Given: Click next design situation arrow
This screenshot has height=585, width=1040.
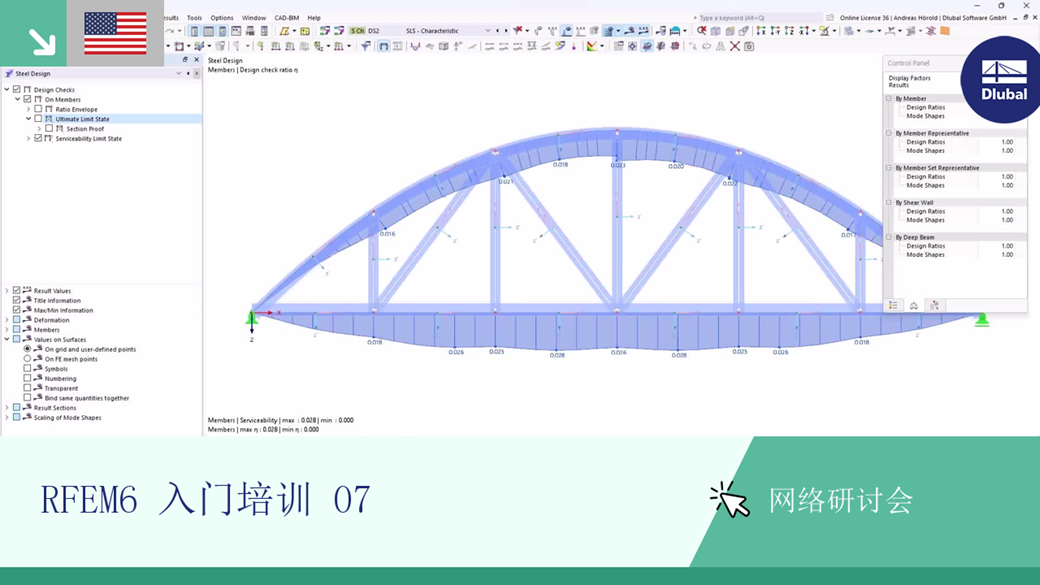Looking at the screenshot, I should [x=506, y=31].
